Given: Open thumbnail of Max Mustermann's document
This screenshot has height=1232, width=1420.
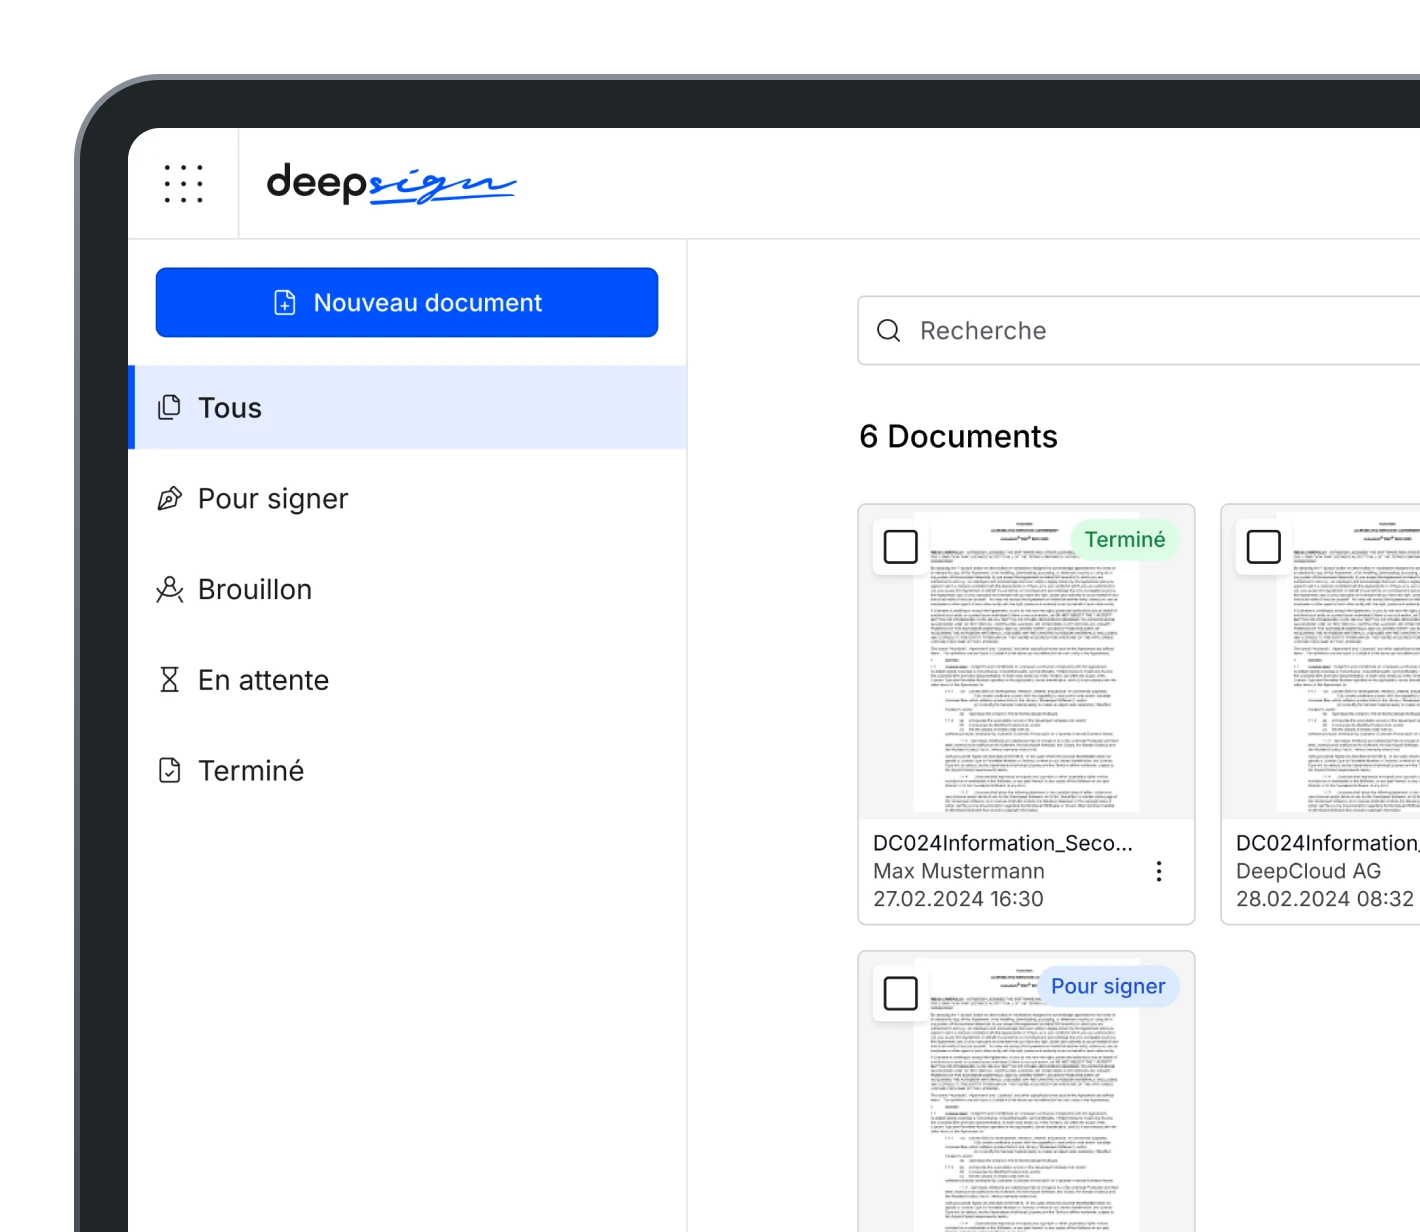Looking at the screenshot, I should click(x=1027, y=662).
